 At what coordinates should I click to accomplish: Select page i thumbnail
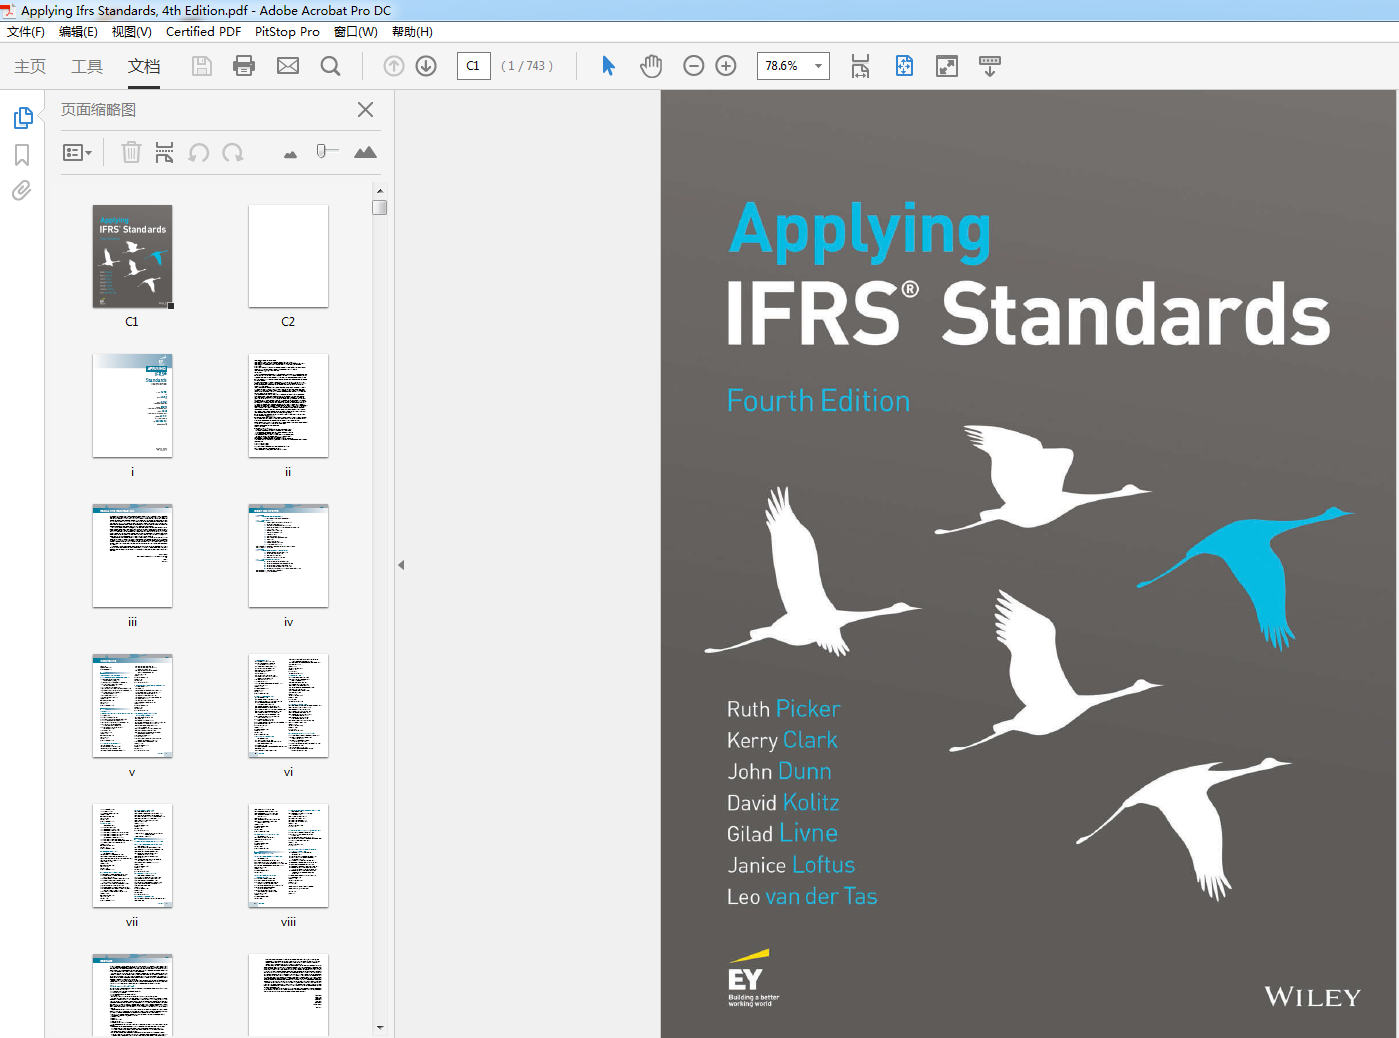[x=132, y=406]
